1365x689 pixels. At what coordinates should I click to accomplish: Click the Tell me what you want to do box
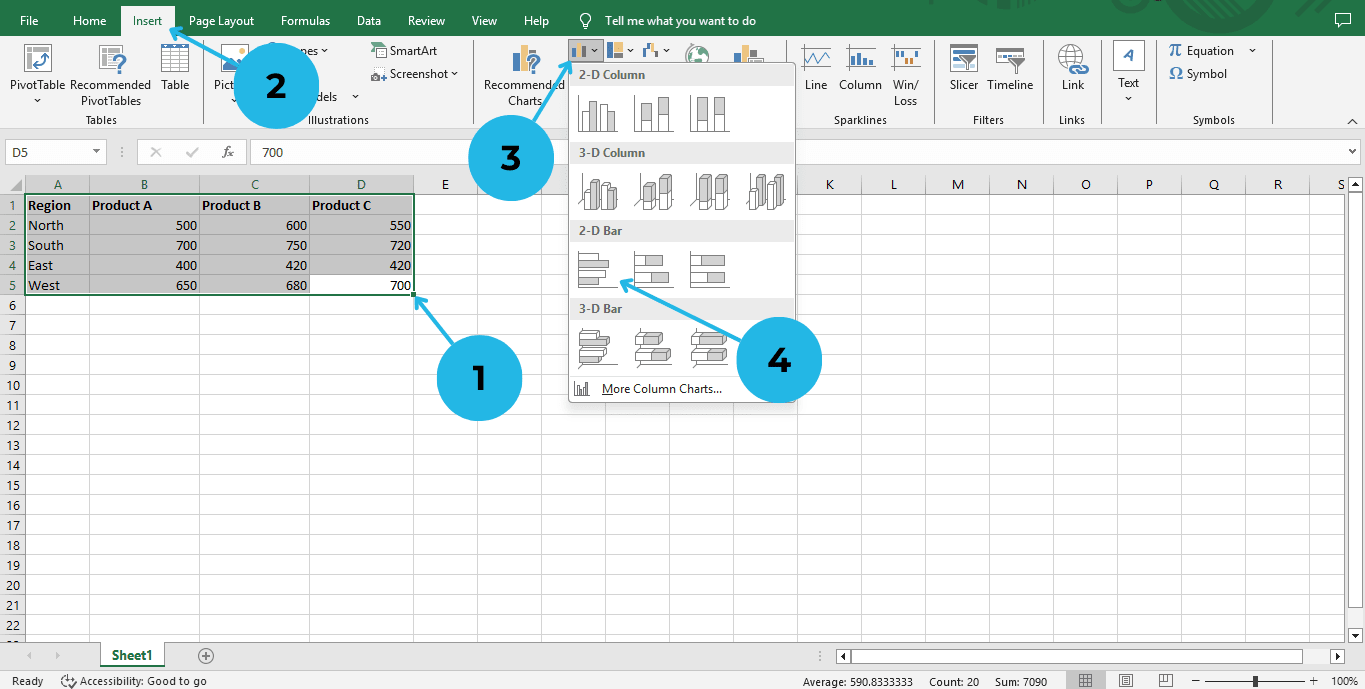[680, 21]
